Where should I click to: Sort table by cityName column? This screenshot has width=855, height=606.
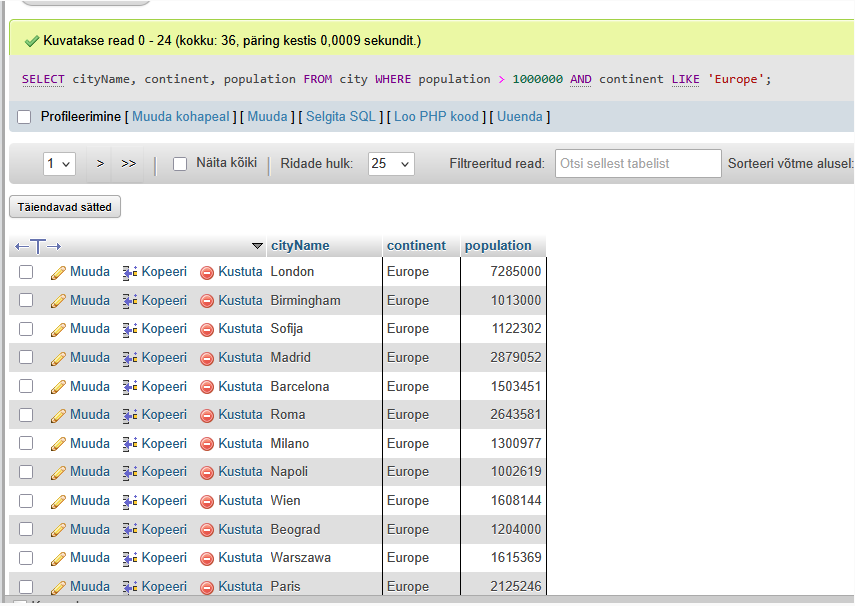(300, 246)
